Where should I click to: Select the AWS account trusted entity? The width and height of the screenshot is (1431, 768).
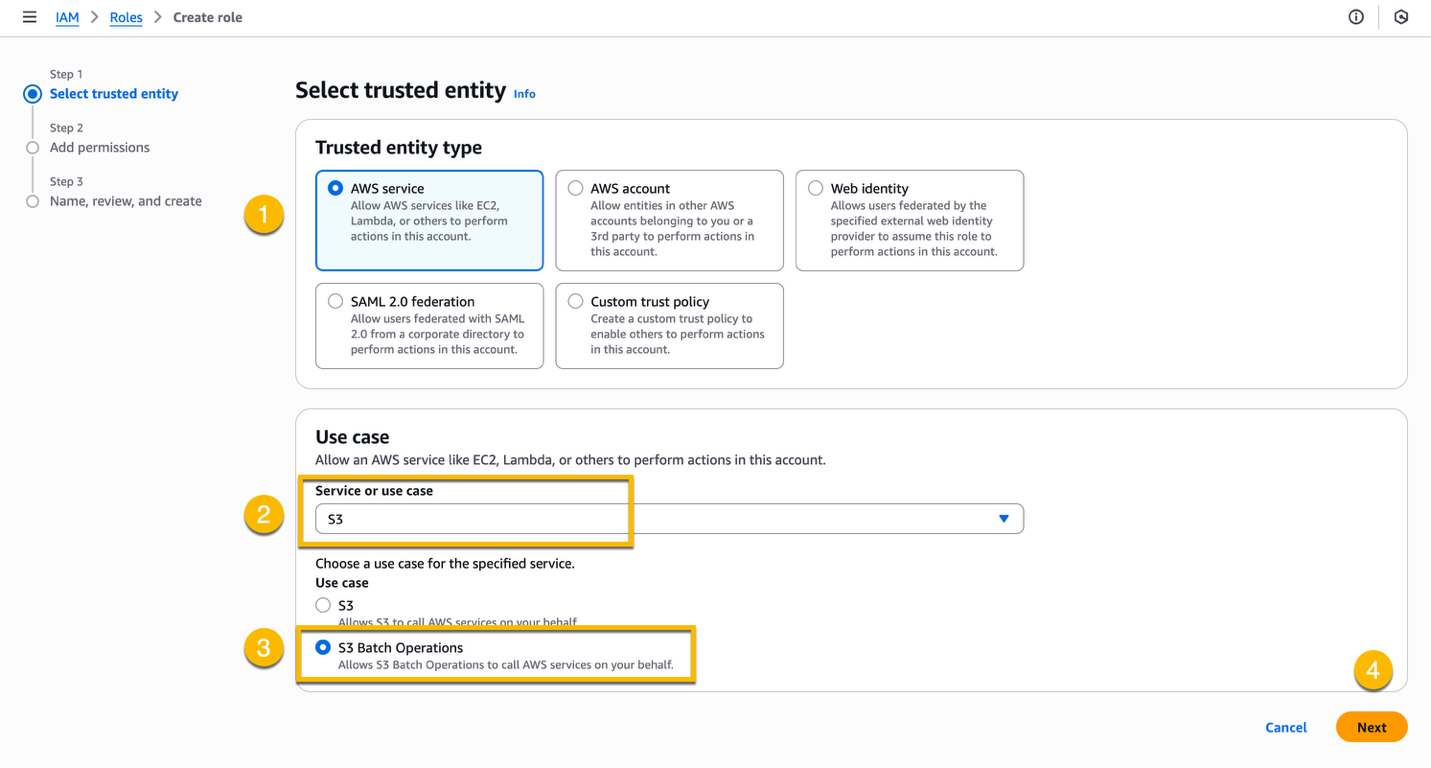click(575, 188)
